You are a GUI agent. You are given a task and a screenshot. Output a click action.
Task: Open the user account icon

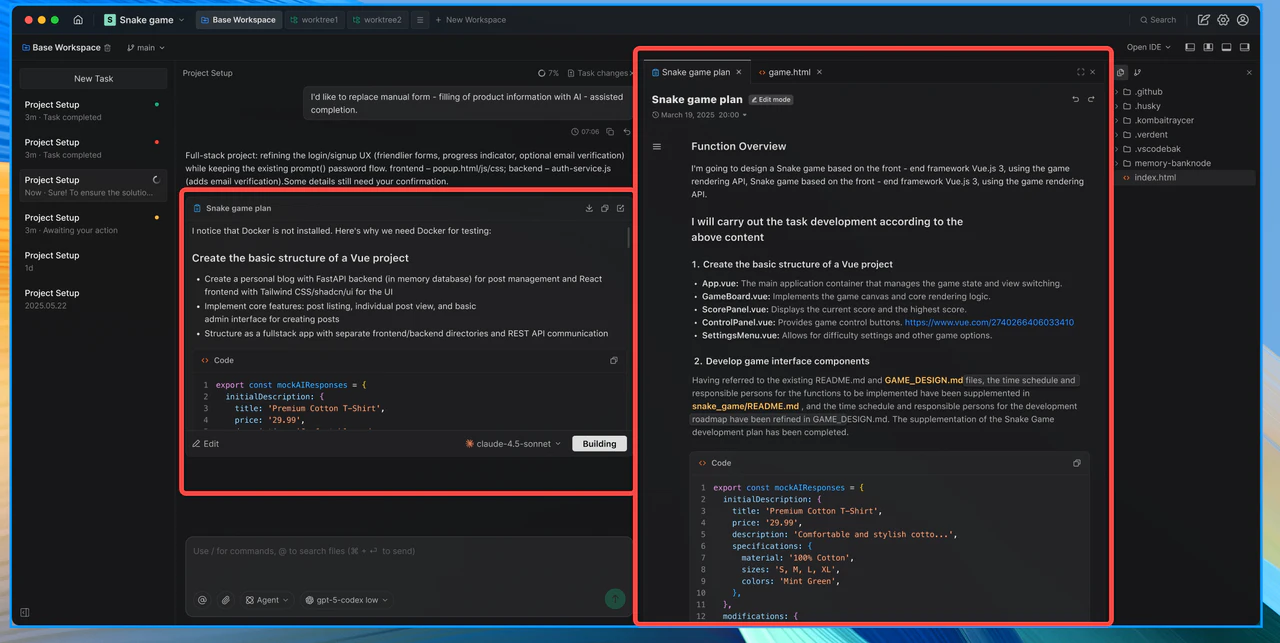[1243, 20]
